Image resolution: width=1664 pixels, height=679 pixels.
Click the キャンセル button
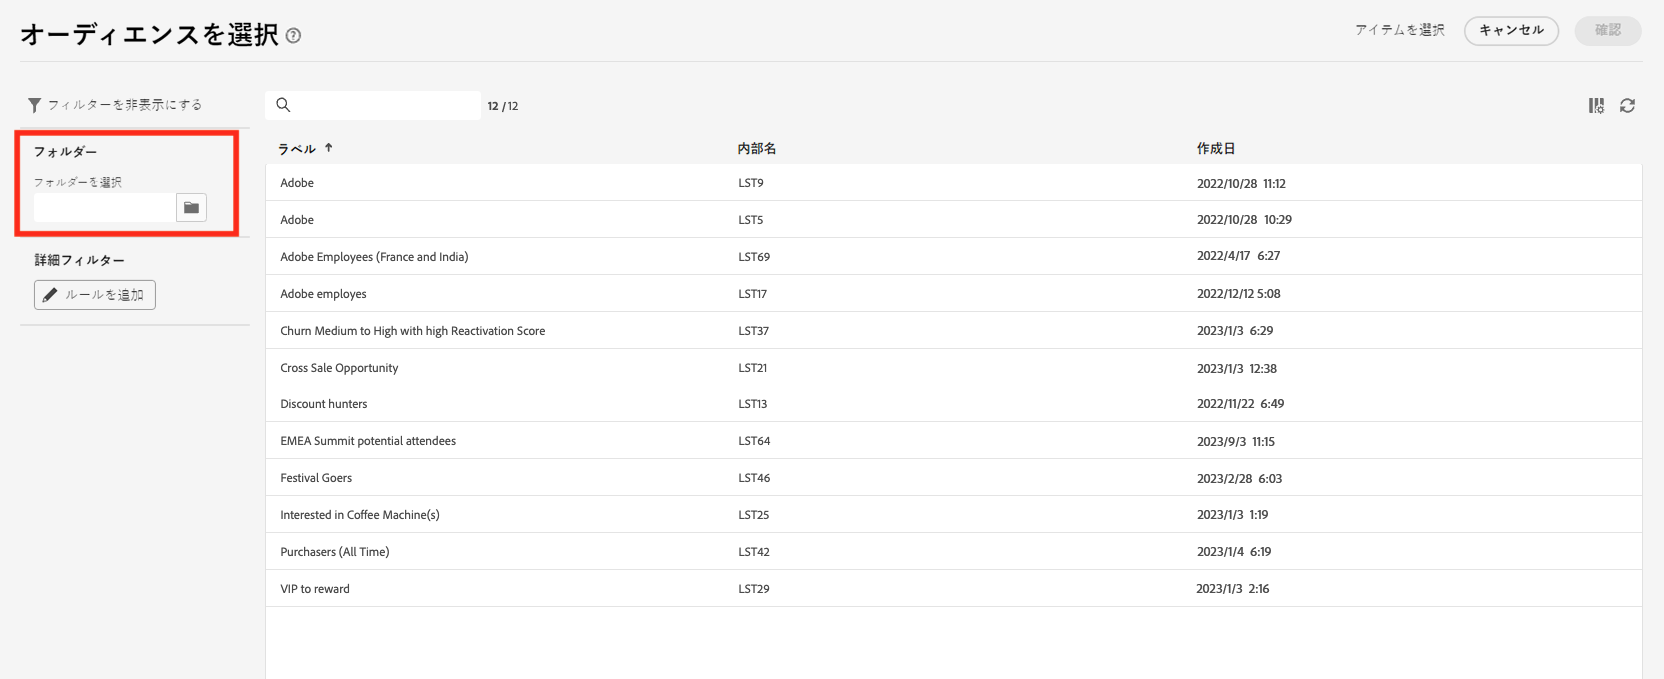coord(1511,31)
